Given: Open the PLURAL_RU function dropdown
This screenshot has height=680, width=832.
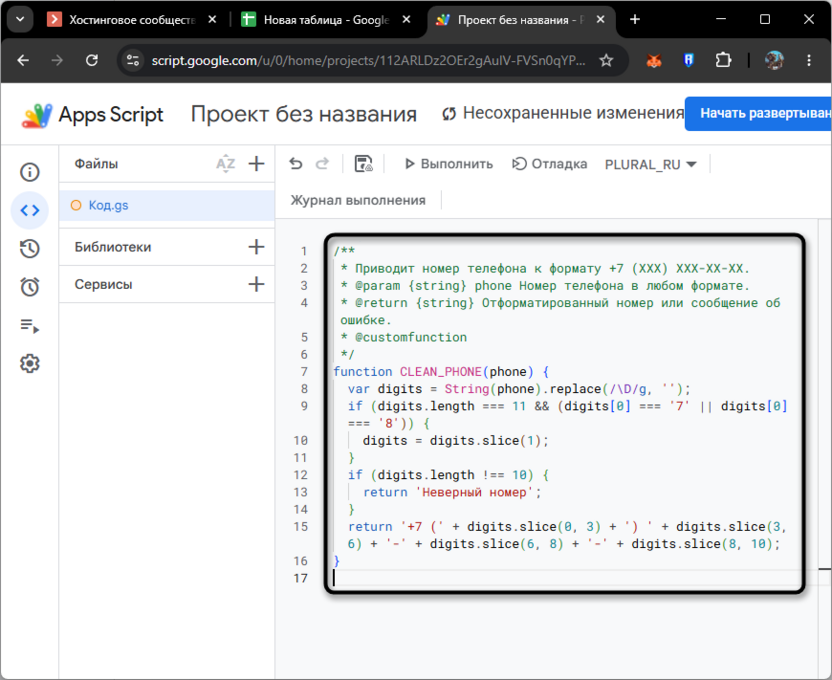Looking at the screenshot, I should 651,164.
